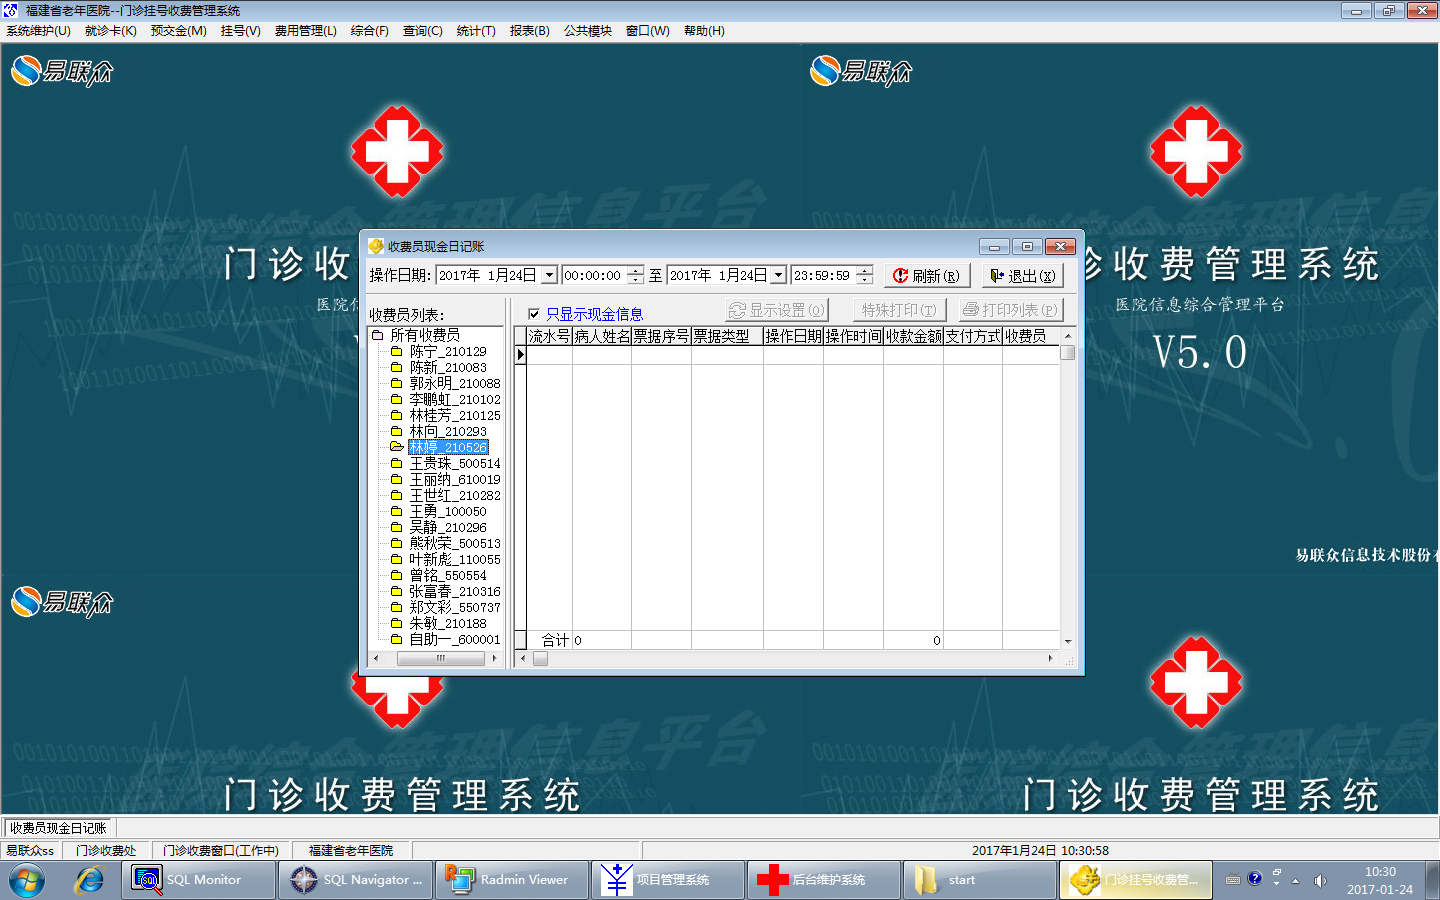Click the end time field 23:59:59
The width and height of the screenshot is (1440, 900).
click(x=823, y=275)
